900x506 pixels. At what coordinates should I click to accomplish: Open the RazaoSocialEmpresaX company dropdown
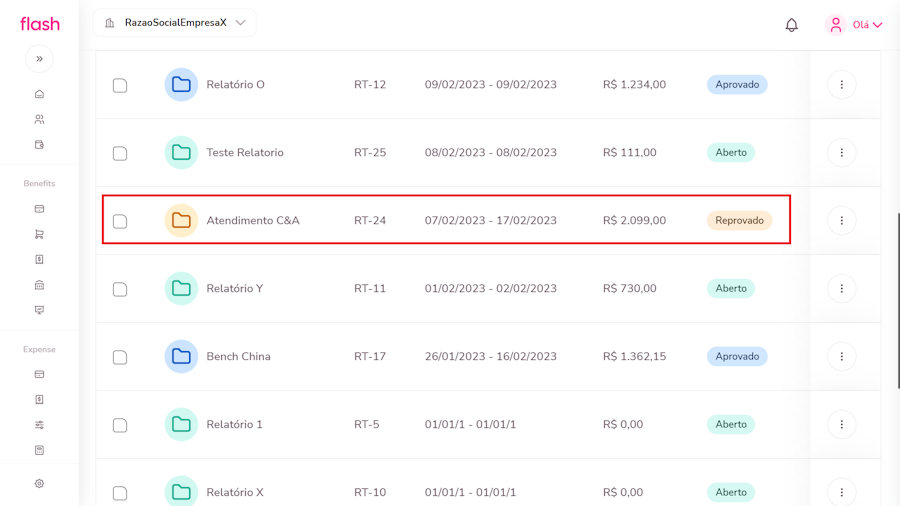(175, 23)
